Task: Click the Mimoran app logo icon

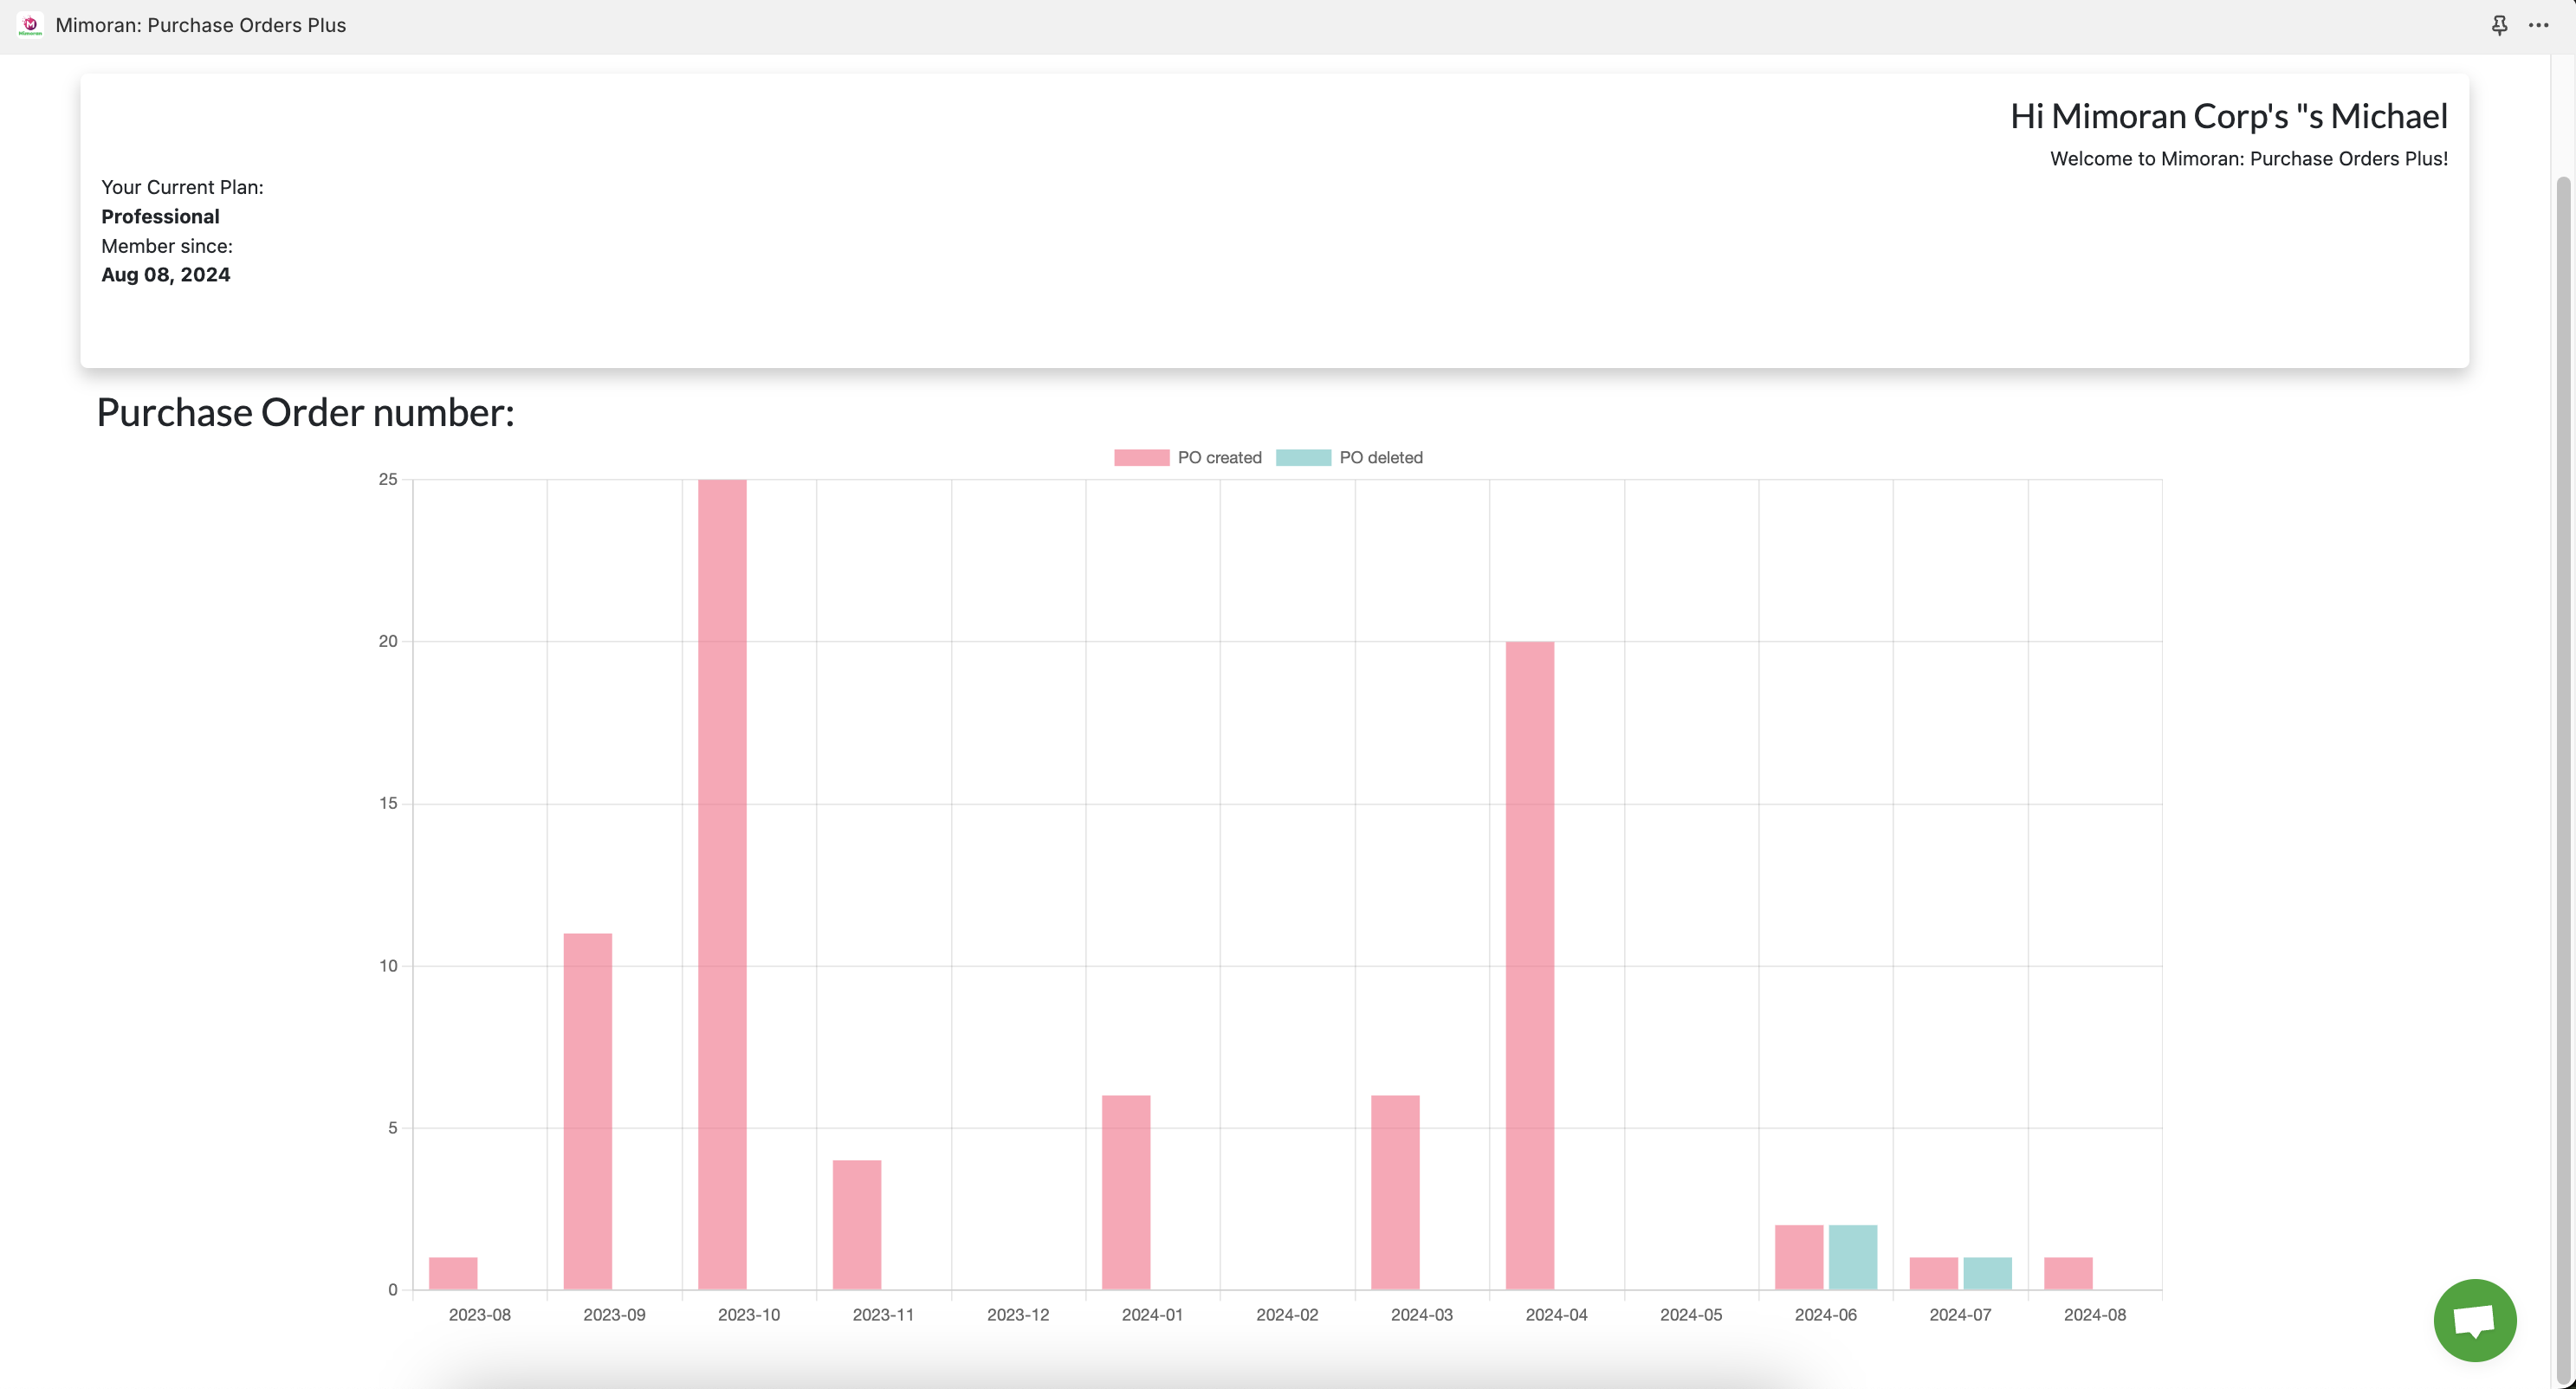Action: (30, 25)
